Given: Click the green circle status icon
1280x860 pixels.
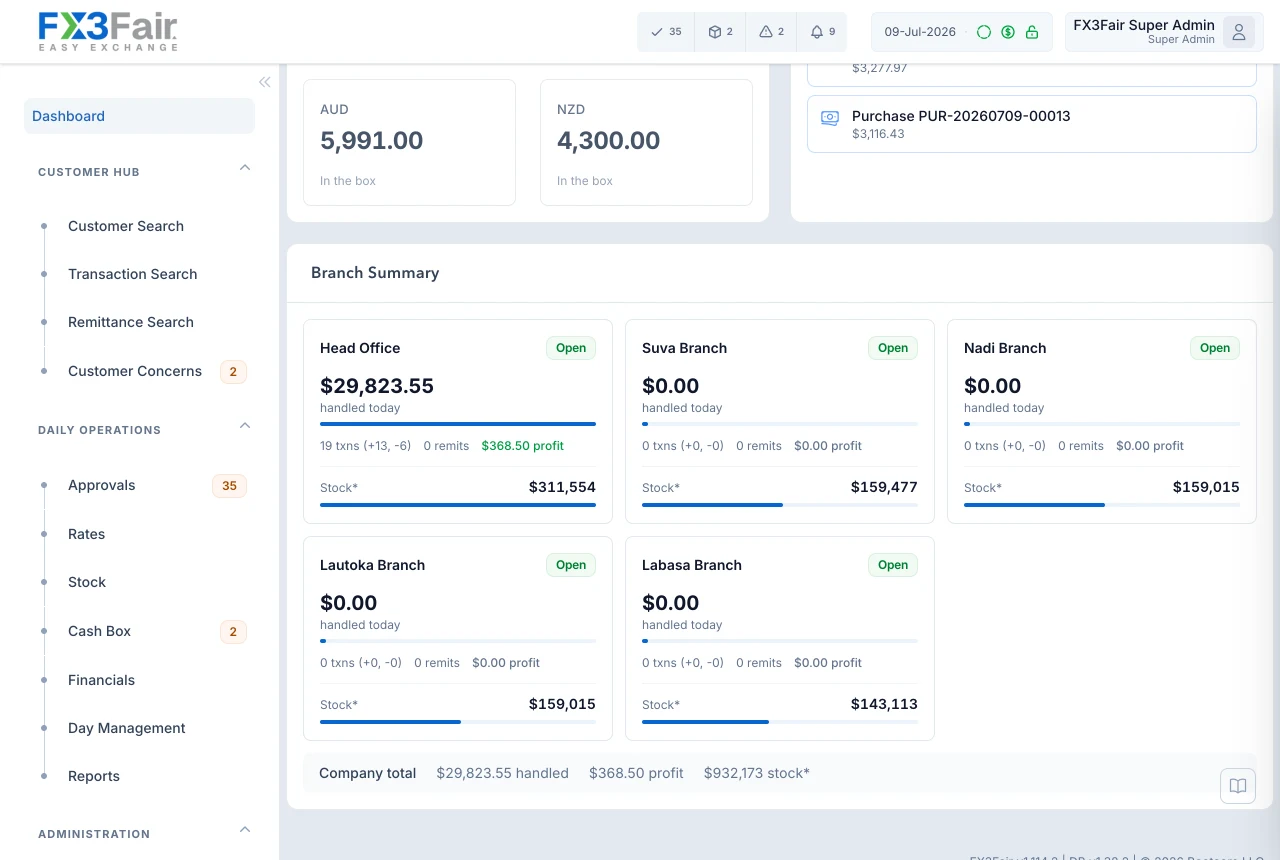Looking at the screenshot, I should (x=984, y=32).
